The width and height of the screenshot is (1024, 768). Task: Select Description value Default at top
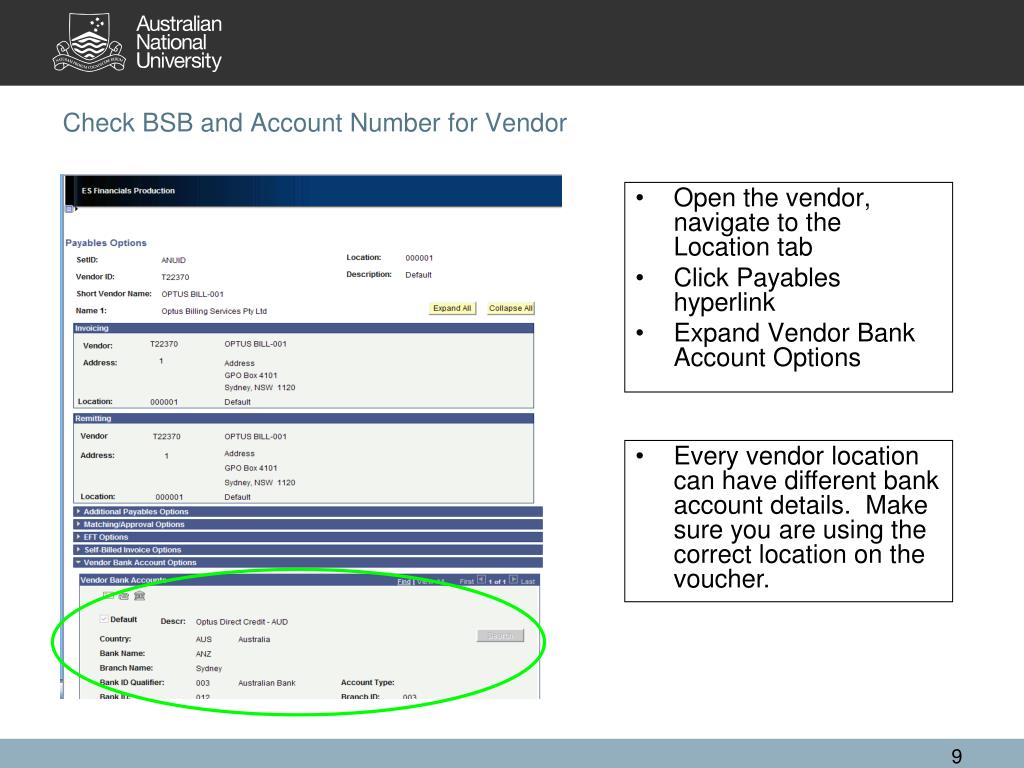418,275
